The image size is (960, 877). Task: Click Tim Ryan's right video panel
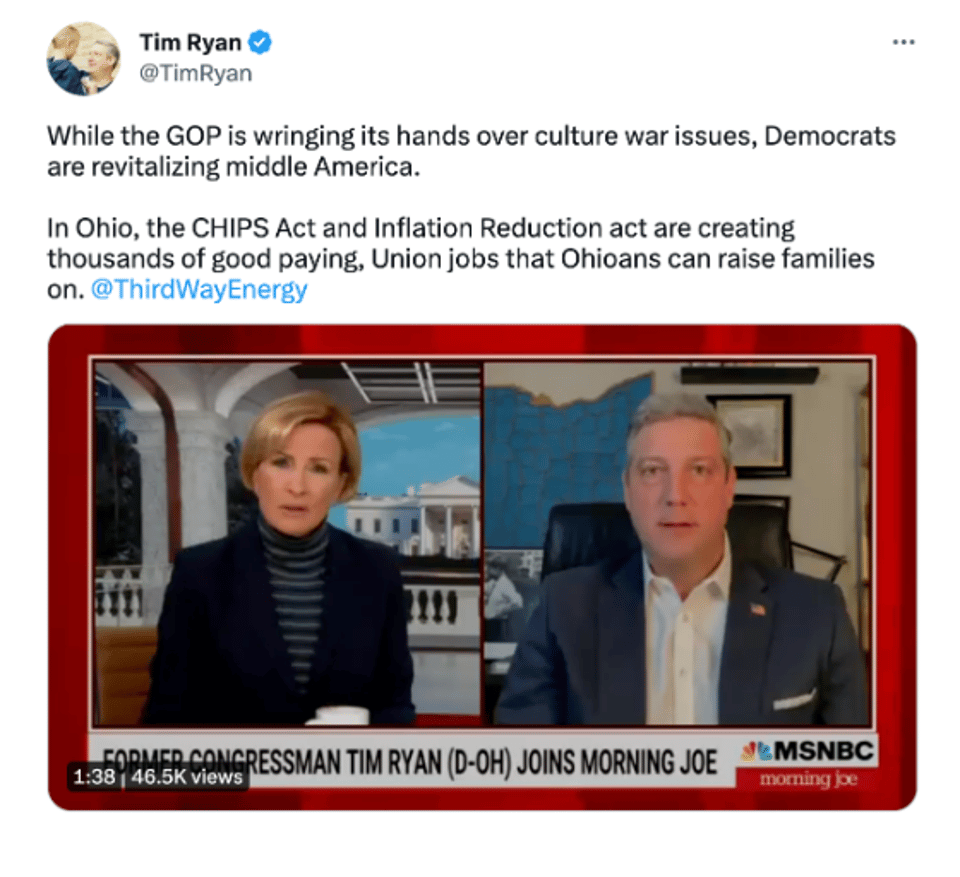[678, 544]
